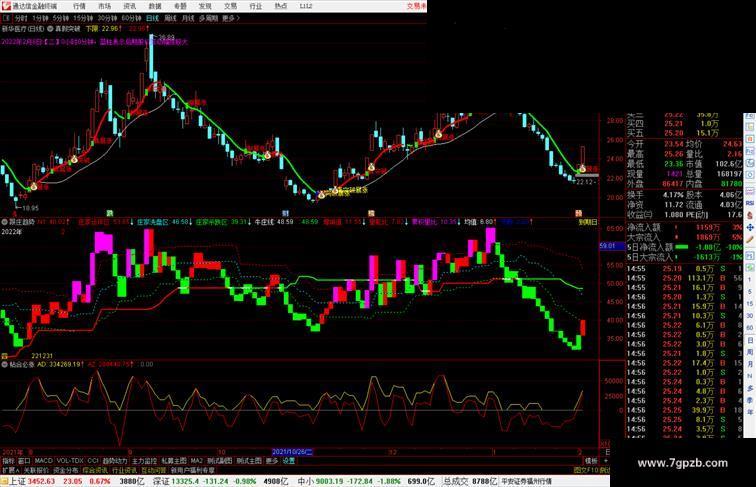
Task: Open the 热点 menu
Action: [x=281, y=6]
